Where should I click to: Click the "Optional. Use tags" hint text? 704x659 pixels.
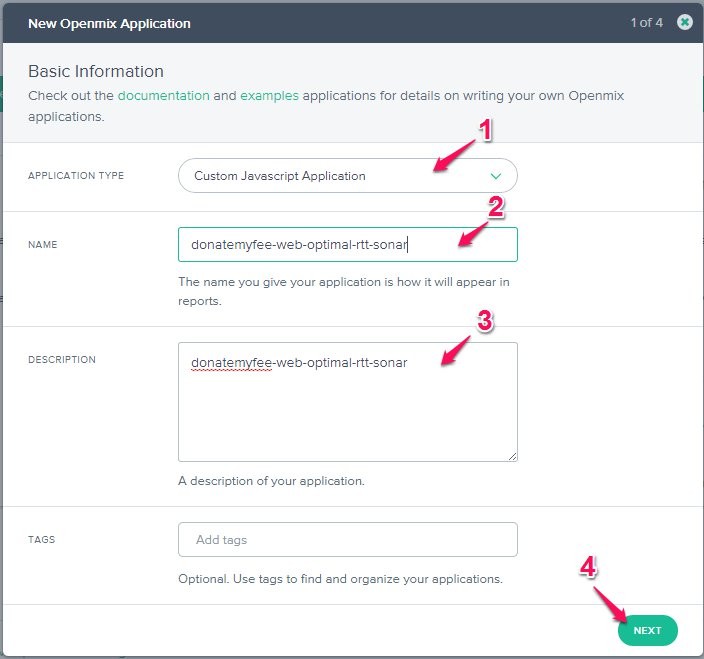click(340, 579)
